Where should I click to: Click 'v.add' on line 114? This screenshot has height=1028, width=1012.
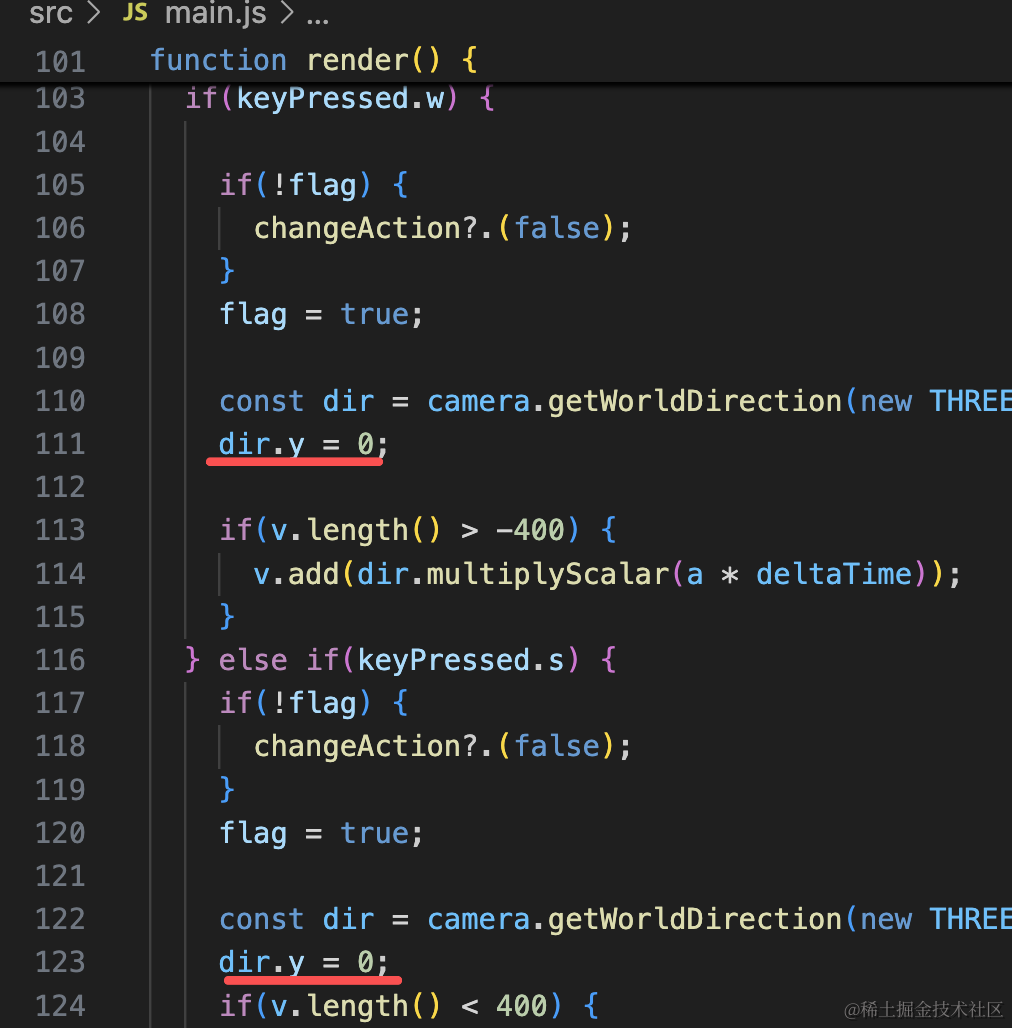[x=296, y=574]
